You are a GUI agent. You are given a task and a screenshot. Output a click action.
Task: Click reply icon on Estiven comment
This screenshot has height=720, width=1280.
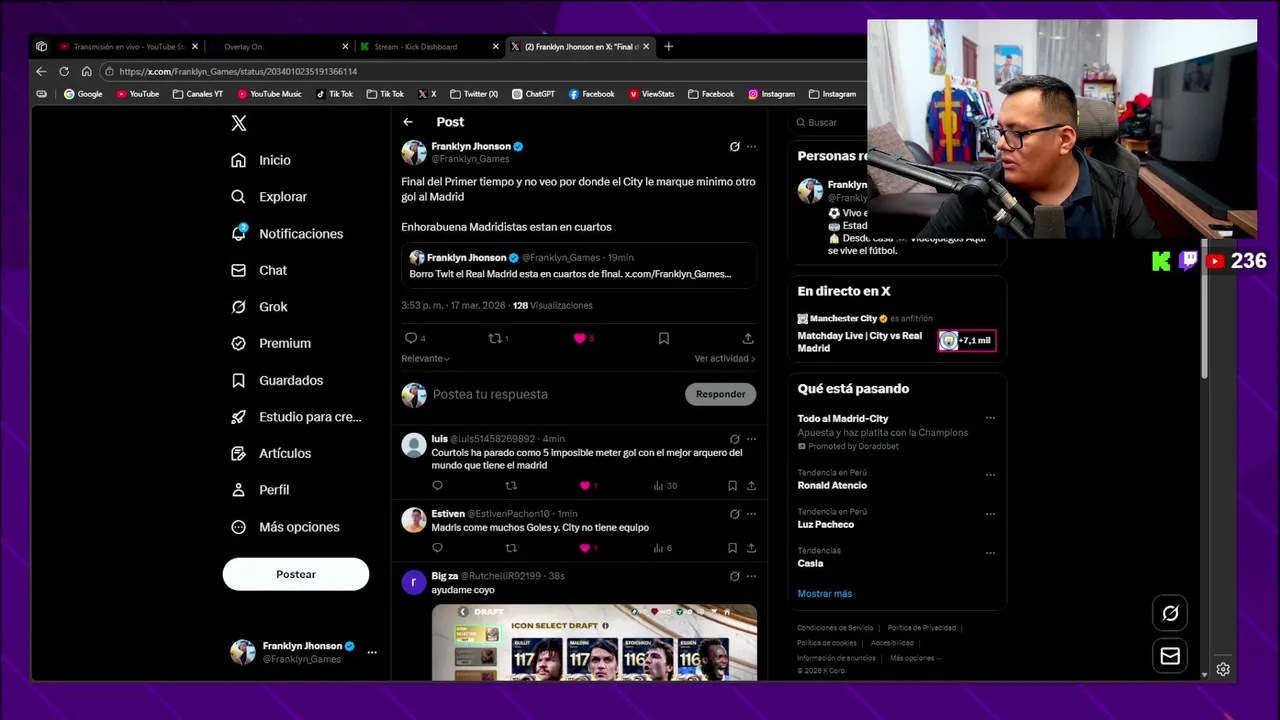point(437,548)
